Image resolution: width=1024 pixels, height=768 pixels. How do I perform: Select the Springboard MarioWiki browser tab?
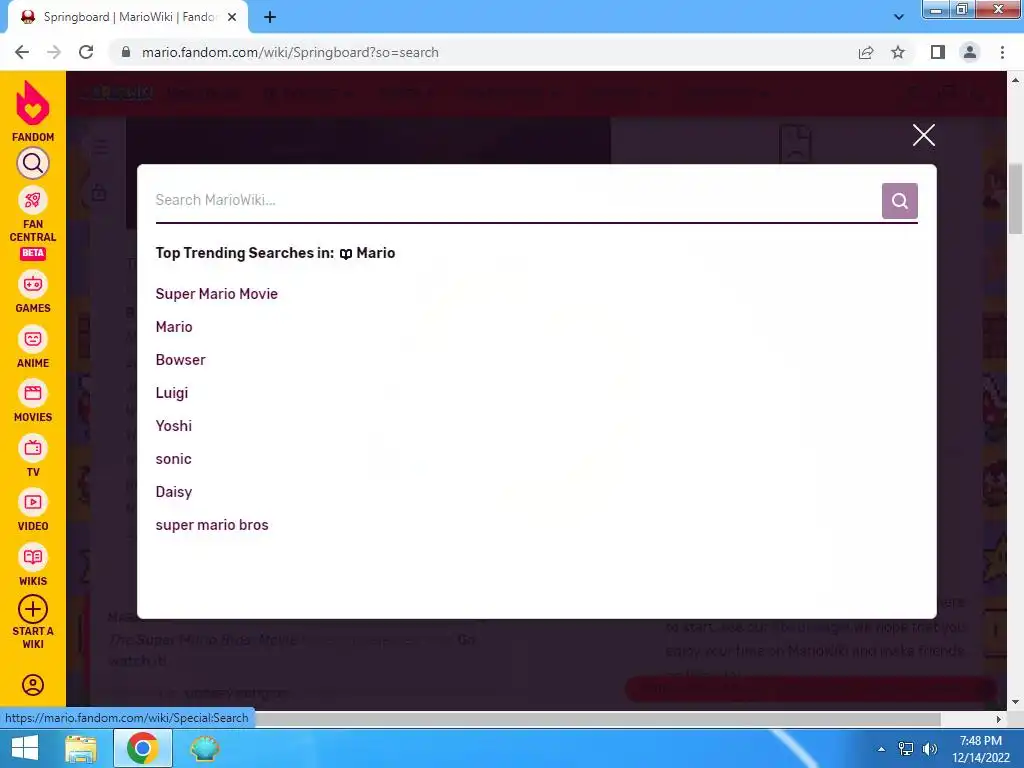click(x=127, y=18)
